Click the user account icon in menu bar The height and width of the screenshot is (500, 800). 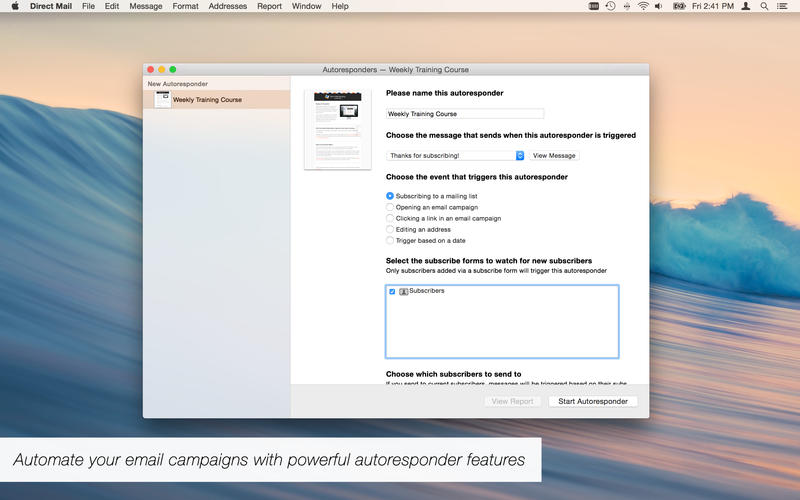(745, 6)
